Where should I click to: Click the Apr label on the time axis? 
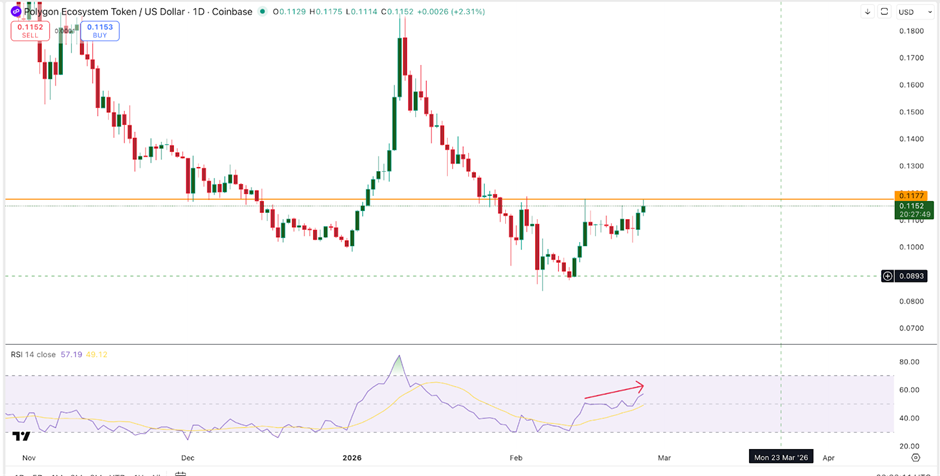pos(828,457)
